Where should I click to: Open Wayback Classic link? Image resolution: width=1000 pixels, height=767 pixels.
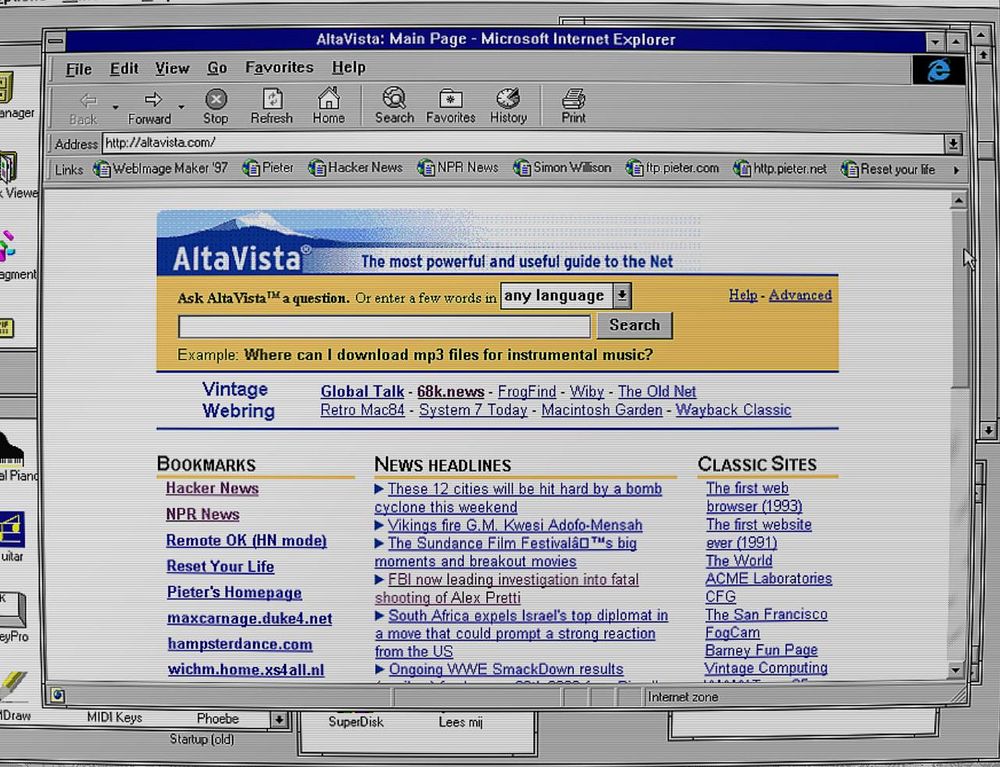(x=733, y=410)
